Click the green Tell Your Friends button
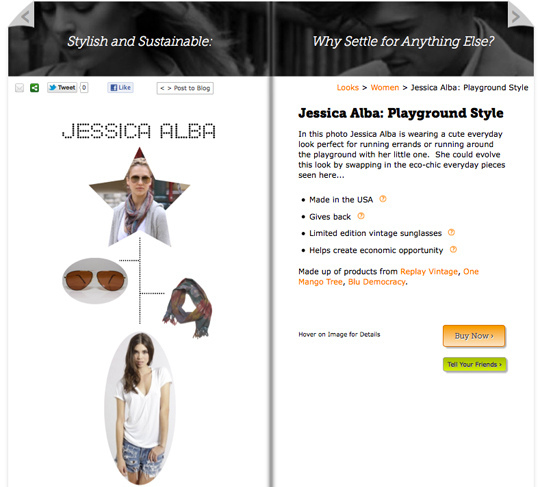Image resolution: width=540 pixels, height=487 pixels. [474, 364]
